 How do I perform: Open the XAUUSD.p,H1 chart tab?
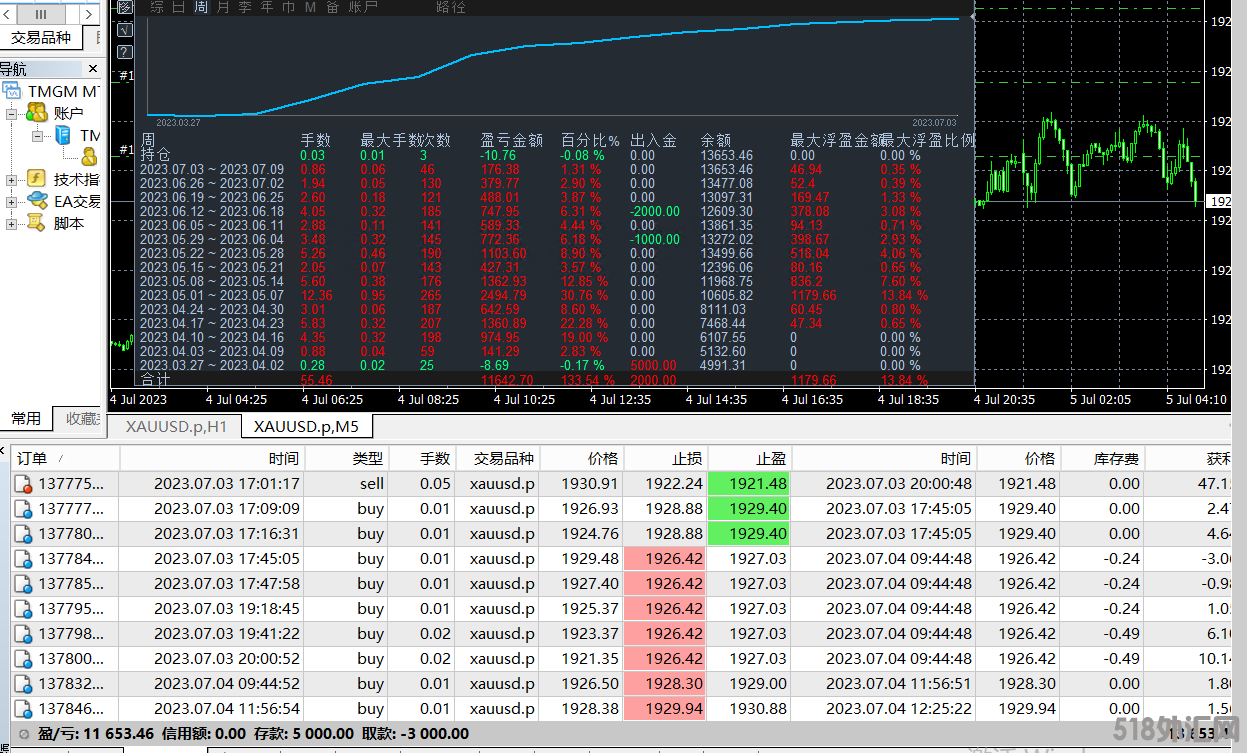coord(176,427)
